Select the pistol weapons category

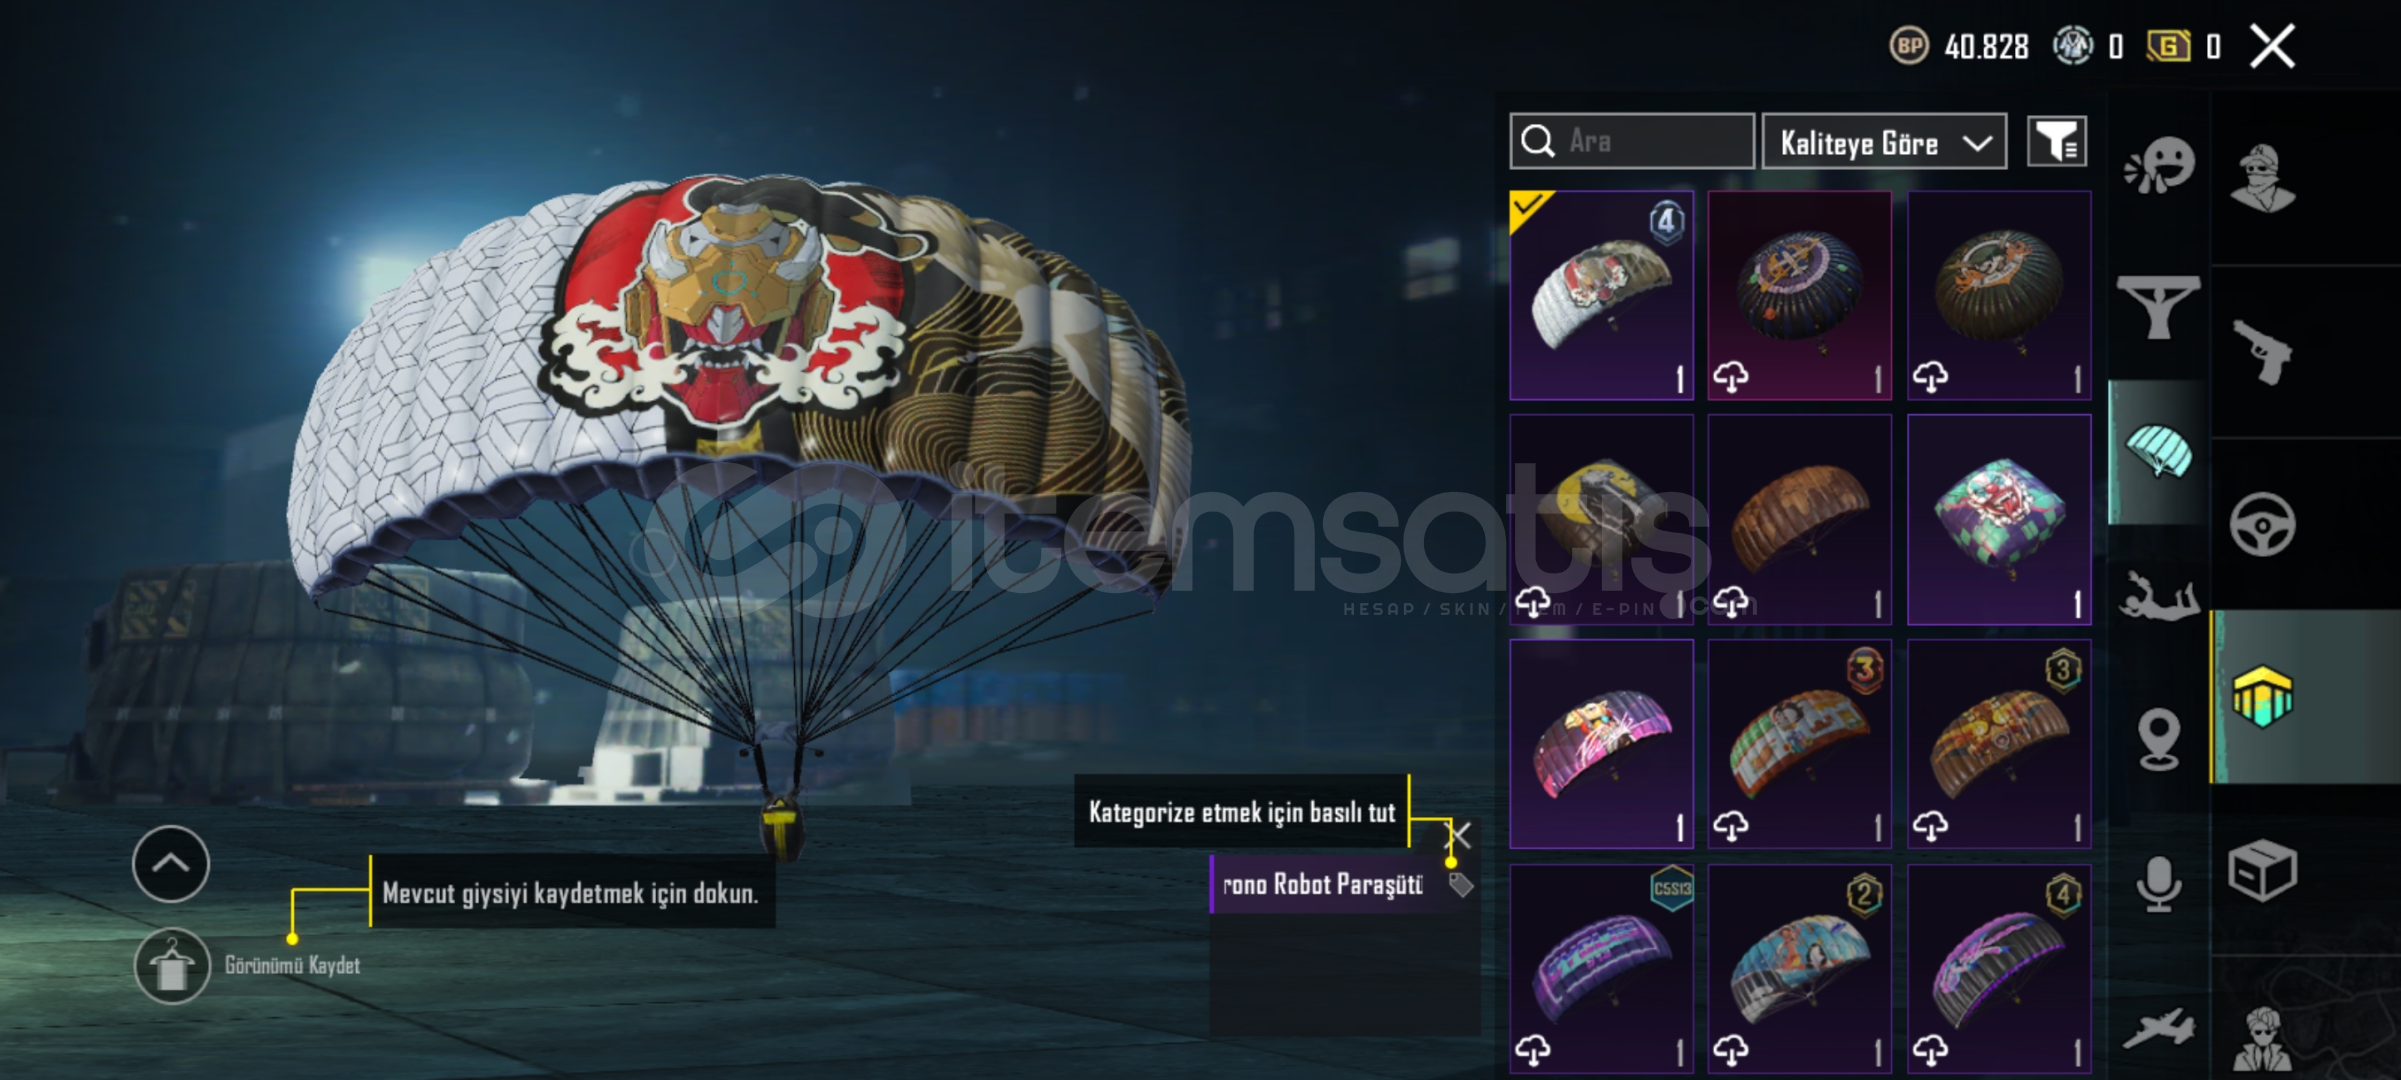tap(2261, 351)
